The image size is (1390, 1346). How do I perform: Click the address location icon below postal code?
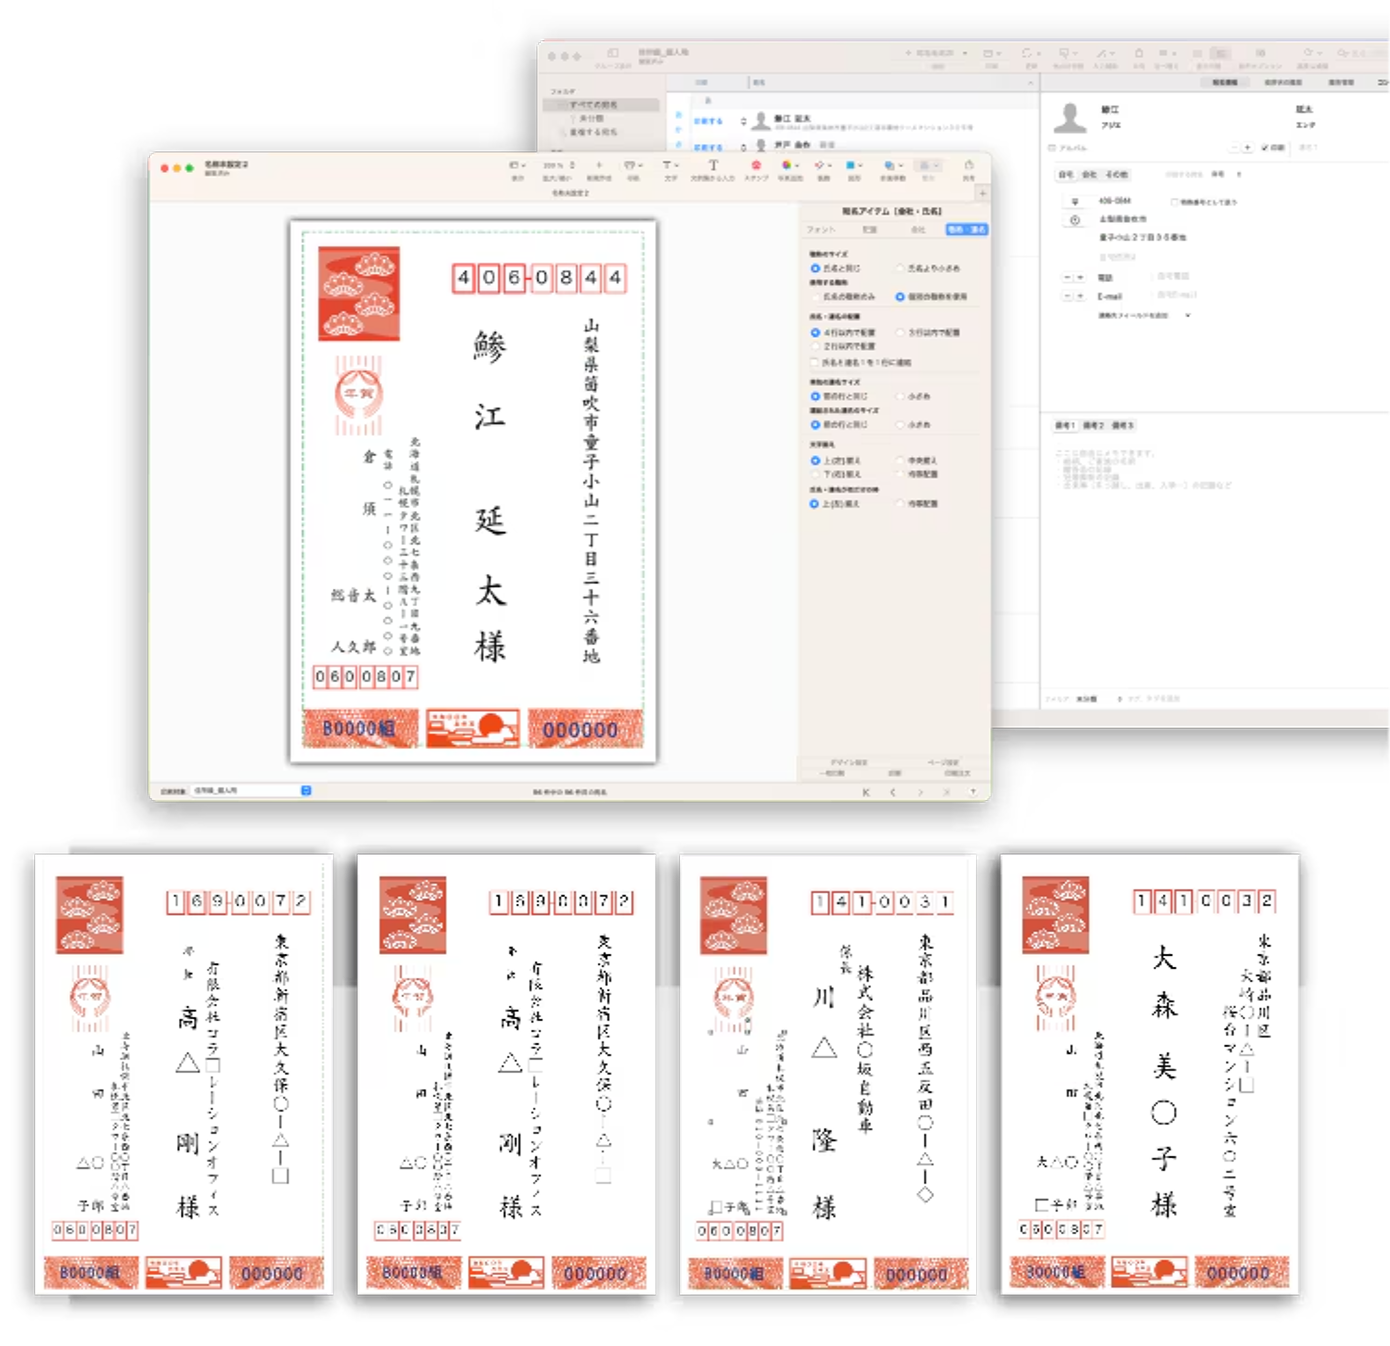pyautogui.click(x=1075, y=220)
